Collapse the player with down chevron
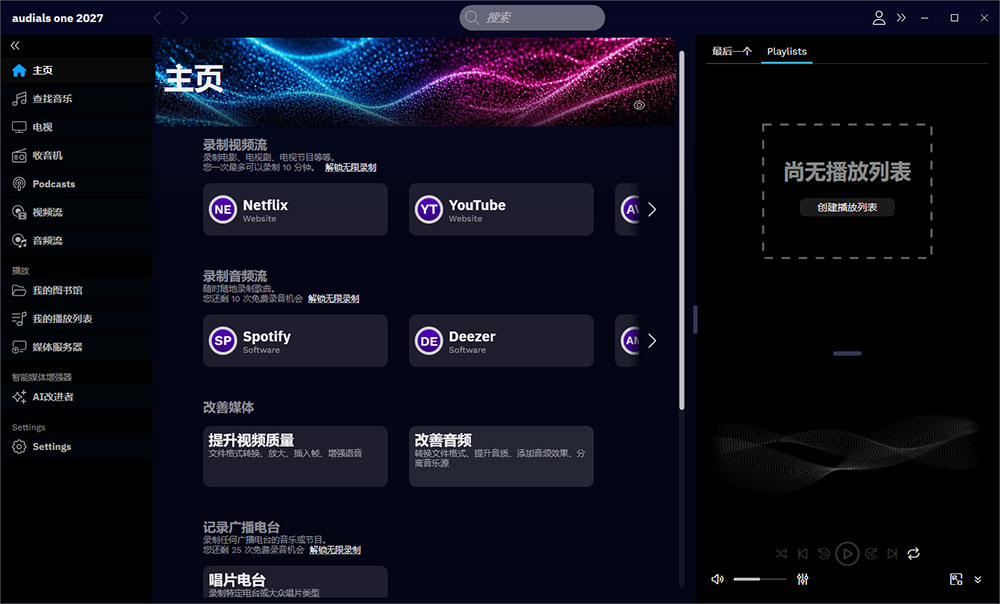Image resolution: width=1000 pixels, height=604 pixels. (978, 580)
